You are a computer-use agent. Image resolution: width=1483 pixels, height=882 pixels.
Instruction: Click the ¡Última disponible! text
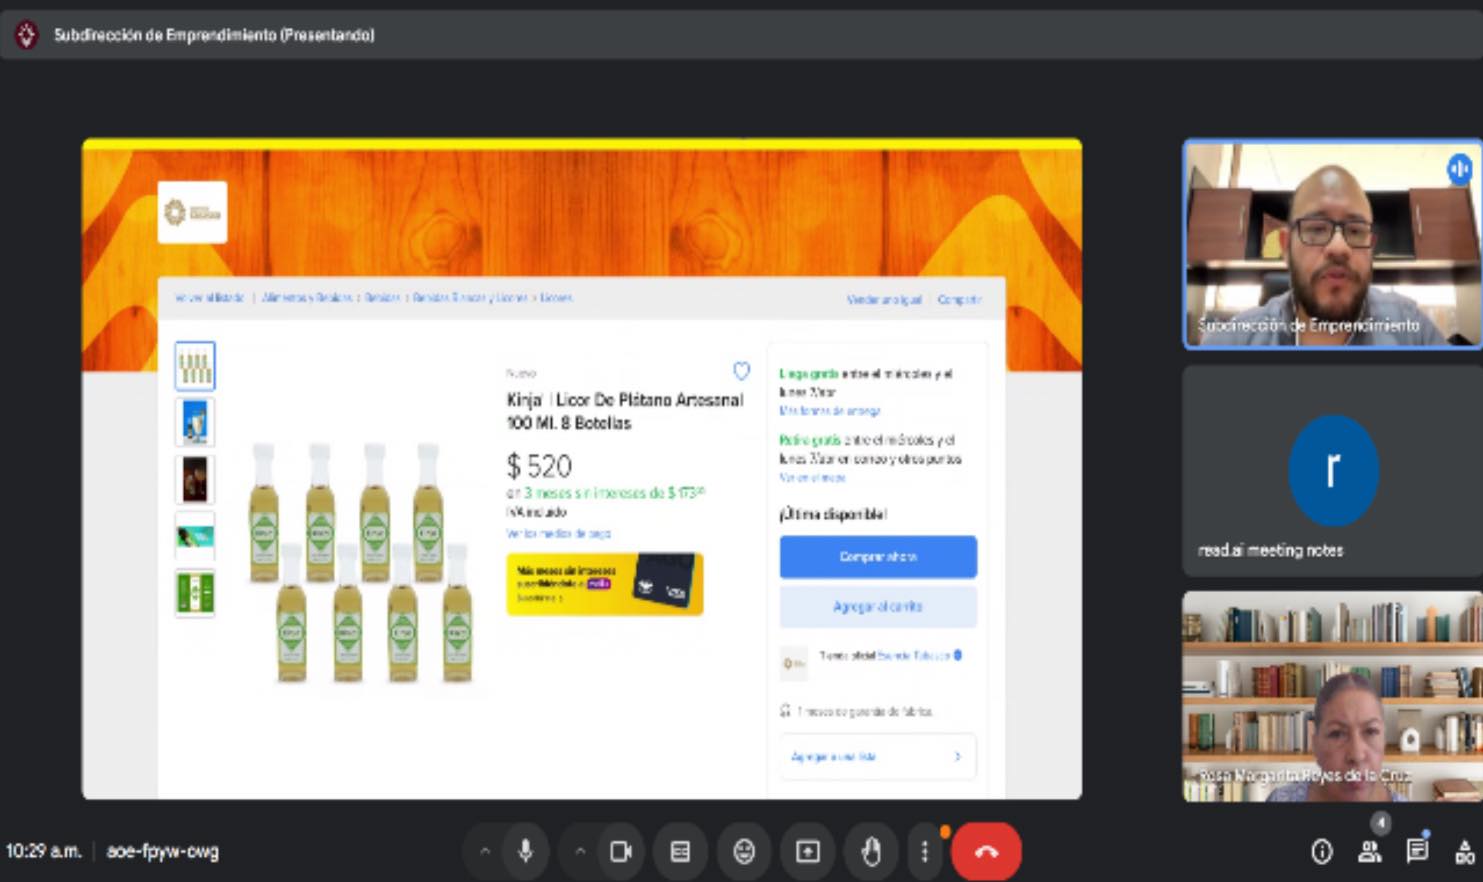[x=832, y=514]
